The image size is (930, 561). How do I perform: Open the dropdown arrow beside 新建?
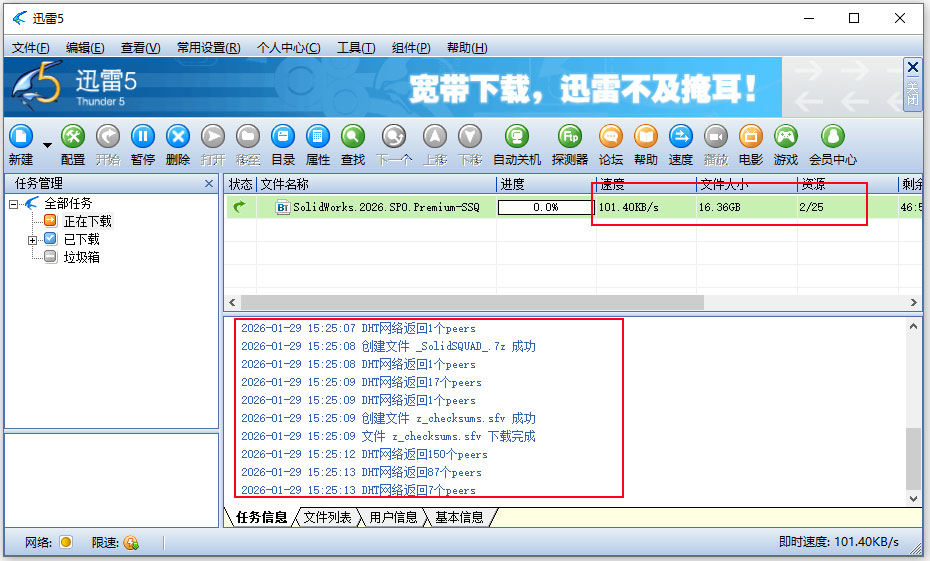[47, 145]
